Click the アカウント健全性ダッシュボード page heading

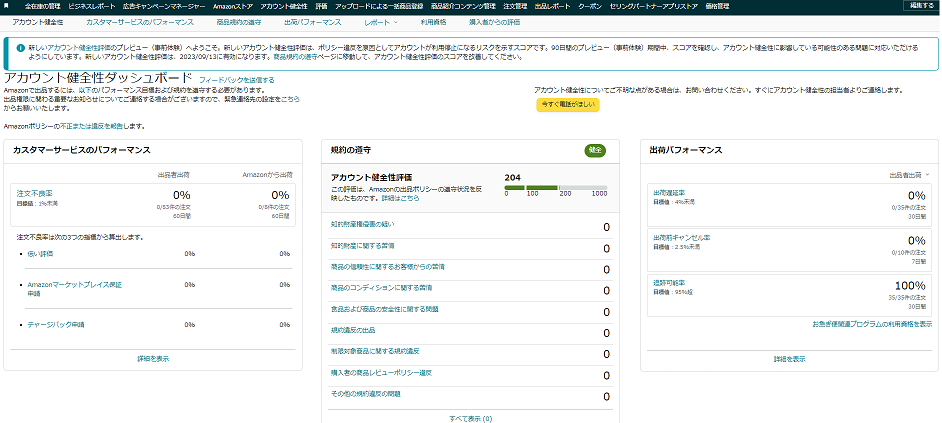[x=98, y=78]
